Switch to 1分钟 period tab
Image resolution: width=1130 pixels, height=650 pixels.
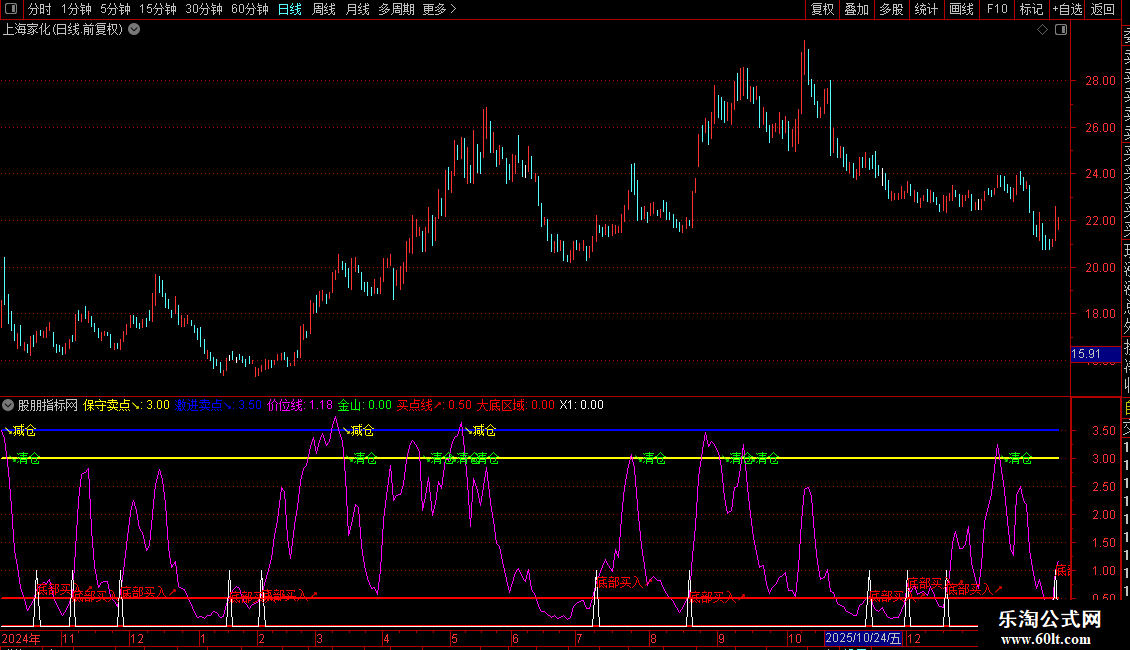click(x=76, y=9)
